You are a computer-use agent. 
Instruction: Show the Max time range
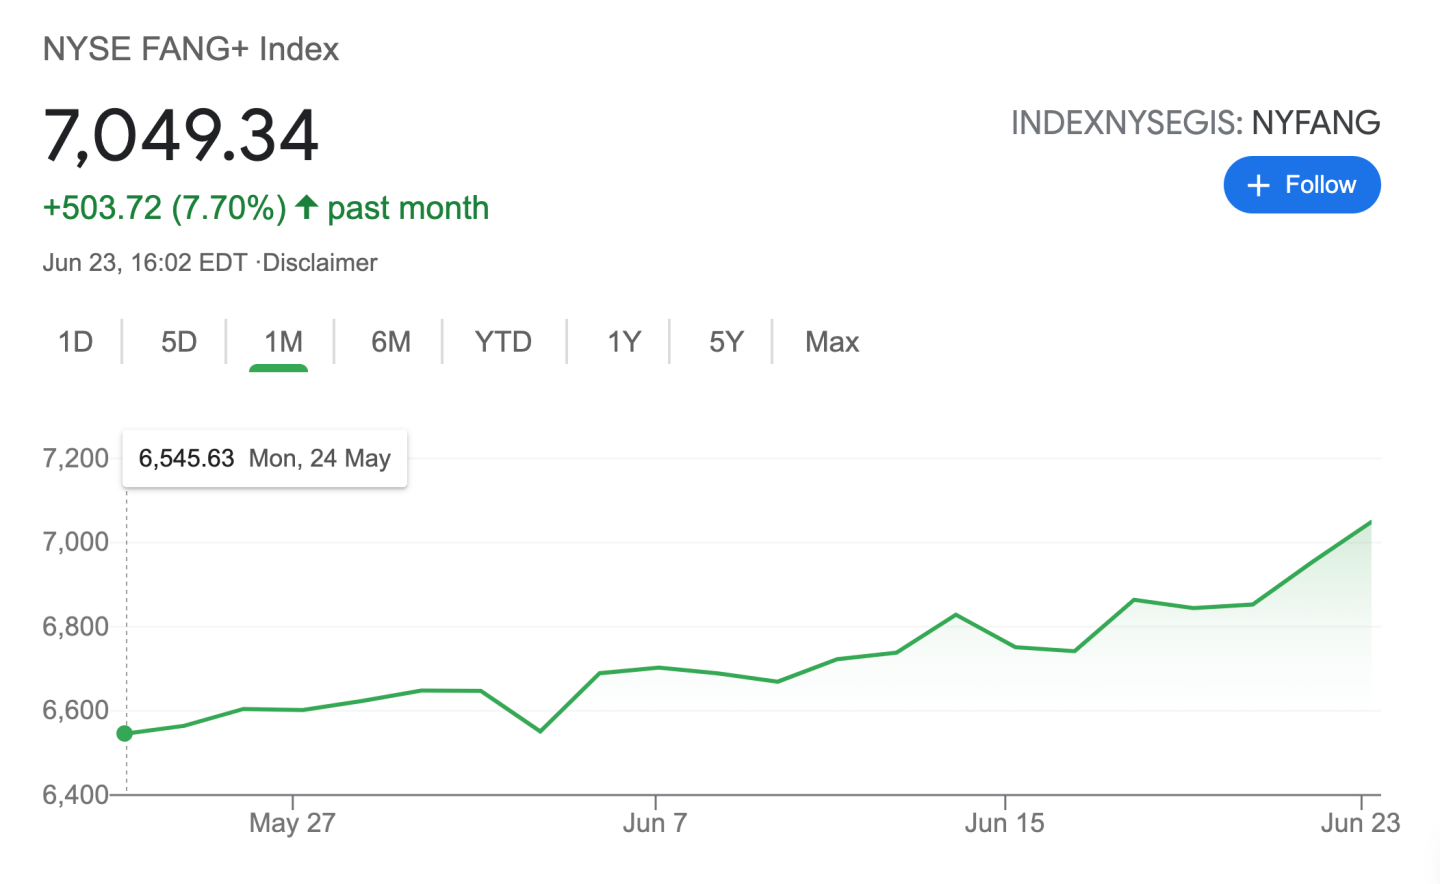(x=832, y=342)
